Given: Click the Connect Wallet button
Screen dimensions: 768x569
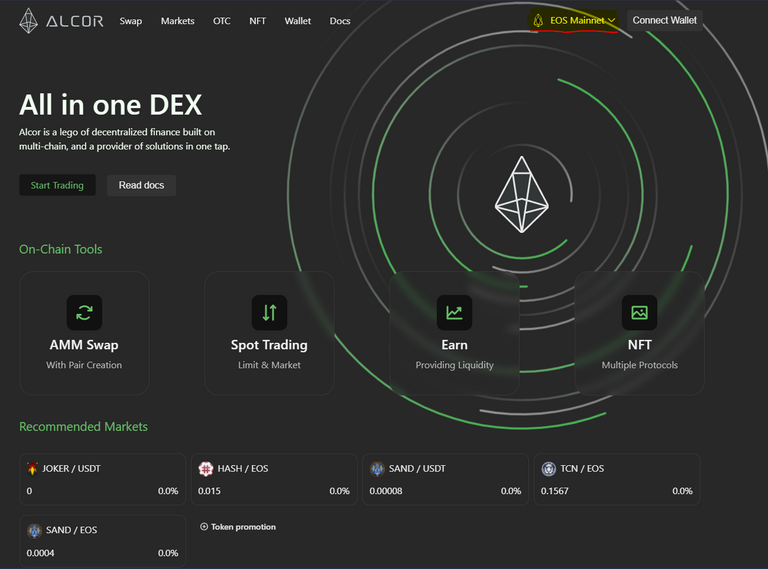Looking at the screenshot, I should point(665,21).
